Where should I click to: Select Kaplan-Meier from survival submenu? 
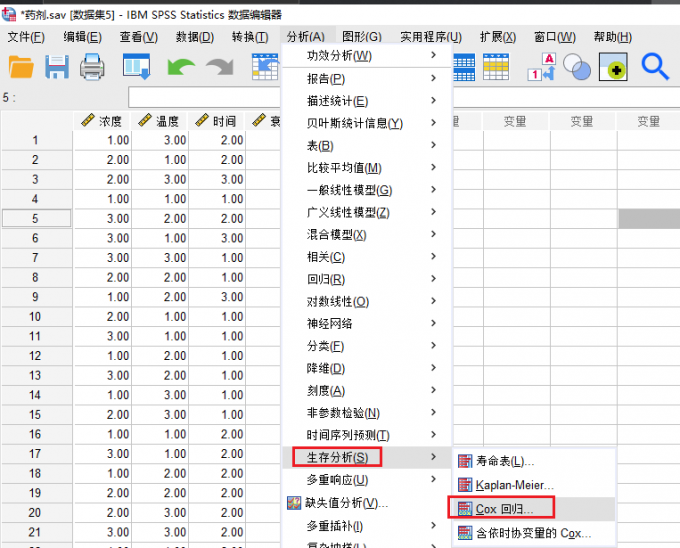coord(514,485)
